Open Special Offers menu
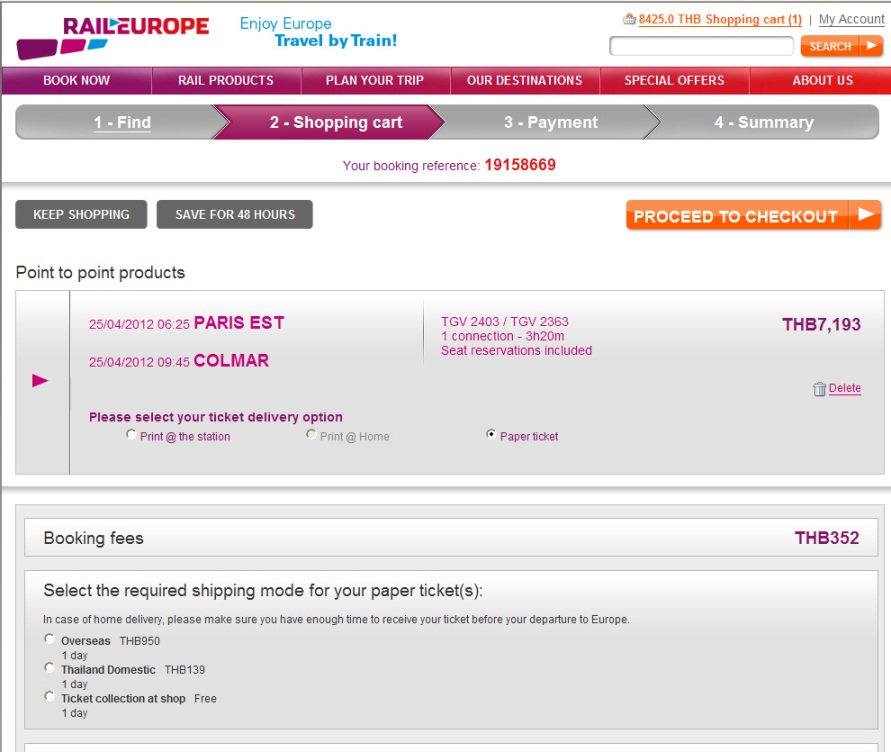Image resolution: width=891 pixels, height=752 pixels. click(675, 80)
